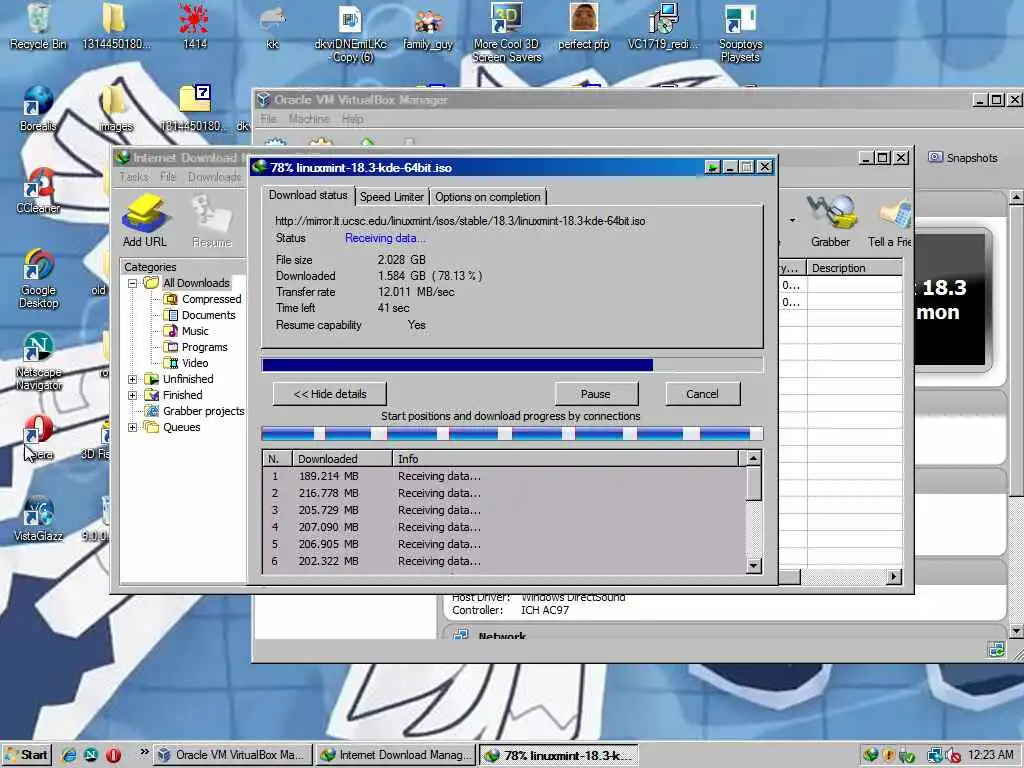Expand the Unfinished category

[133, 379]
